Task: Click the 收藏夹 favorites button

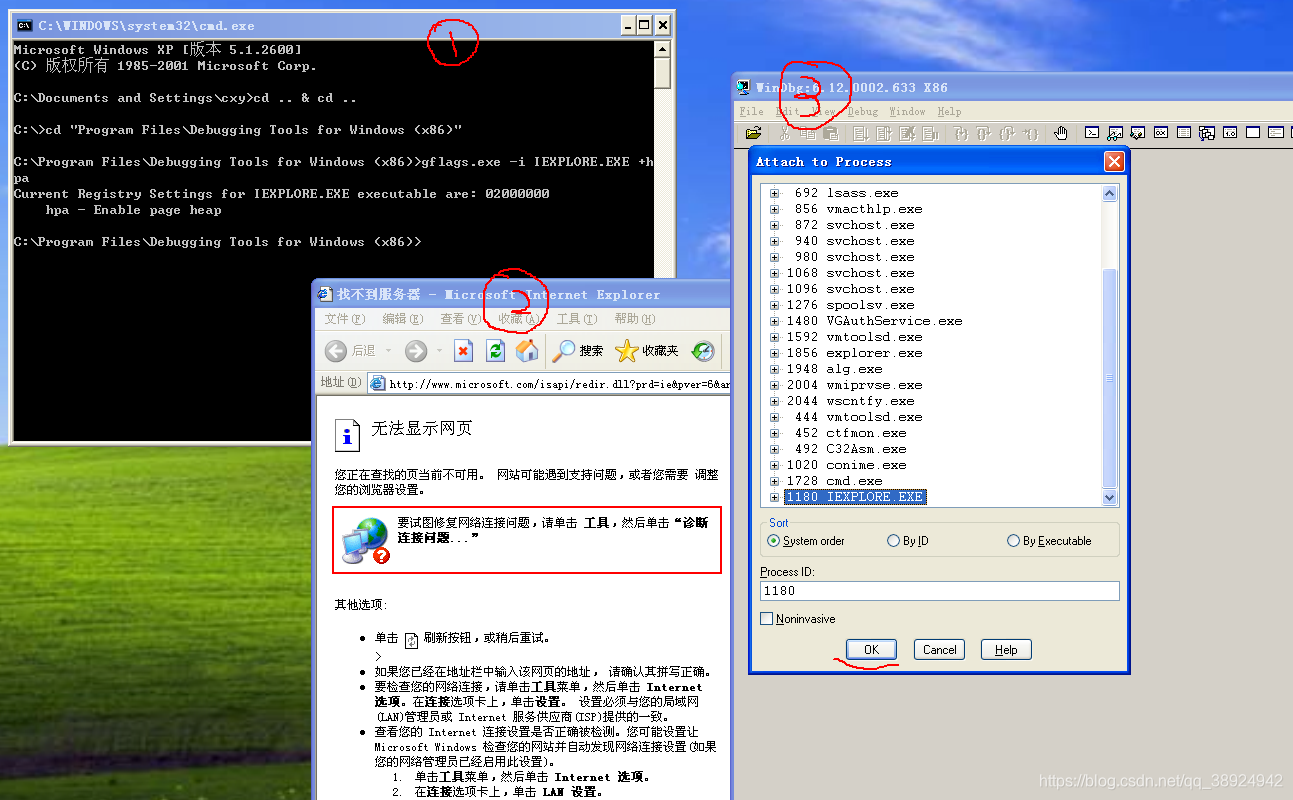Action: pos(647,351)
